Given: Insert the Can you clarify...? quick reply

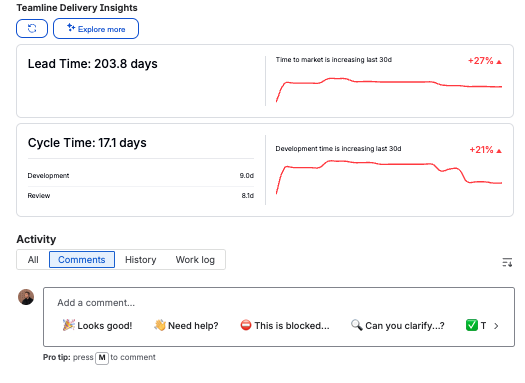Looking at the screenshot, I should click(397, 325).
